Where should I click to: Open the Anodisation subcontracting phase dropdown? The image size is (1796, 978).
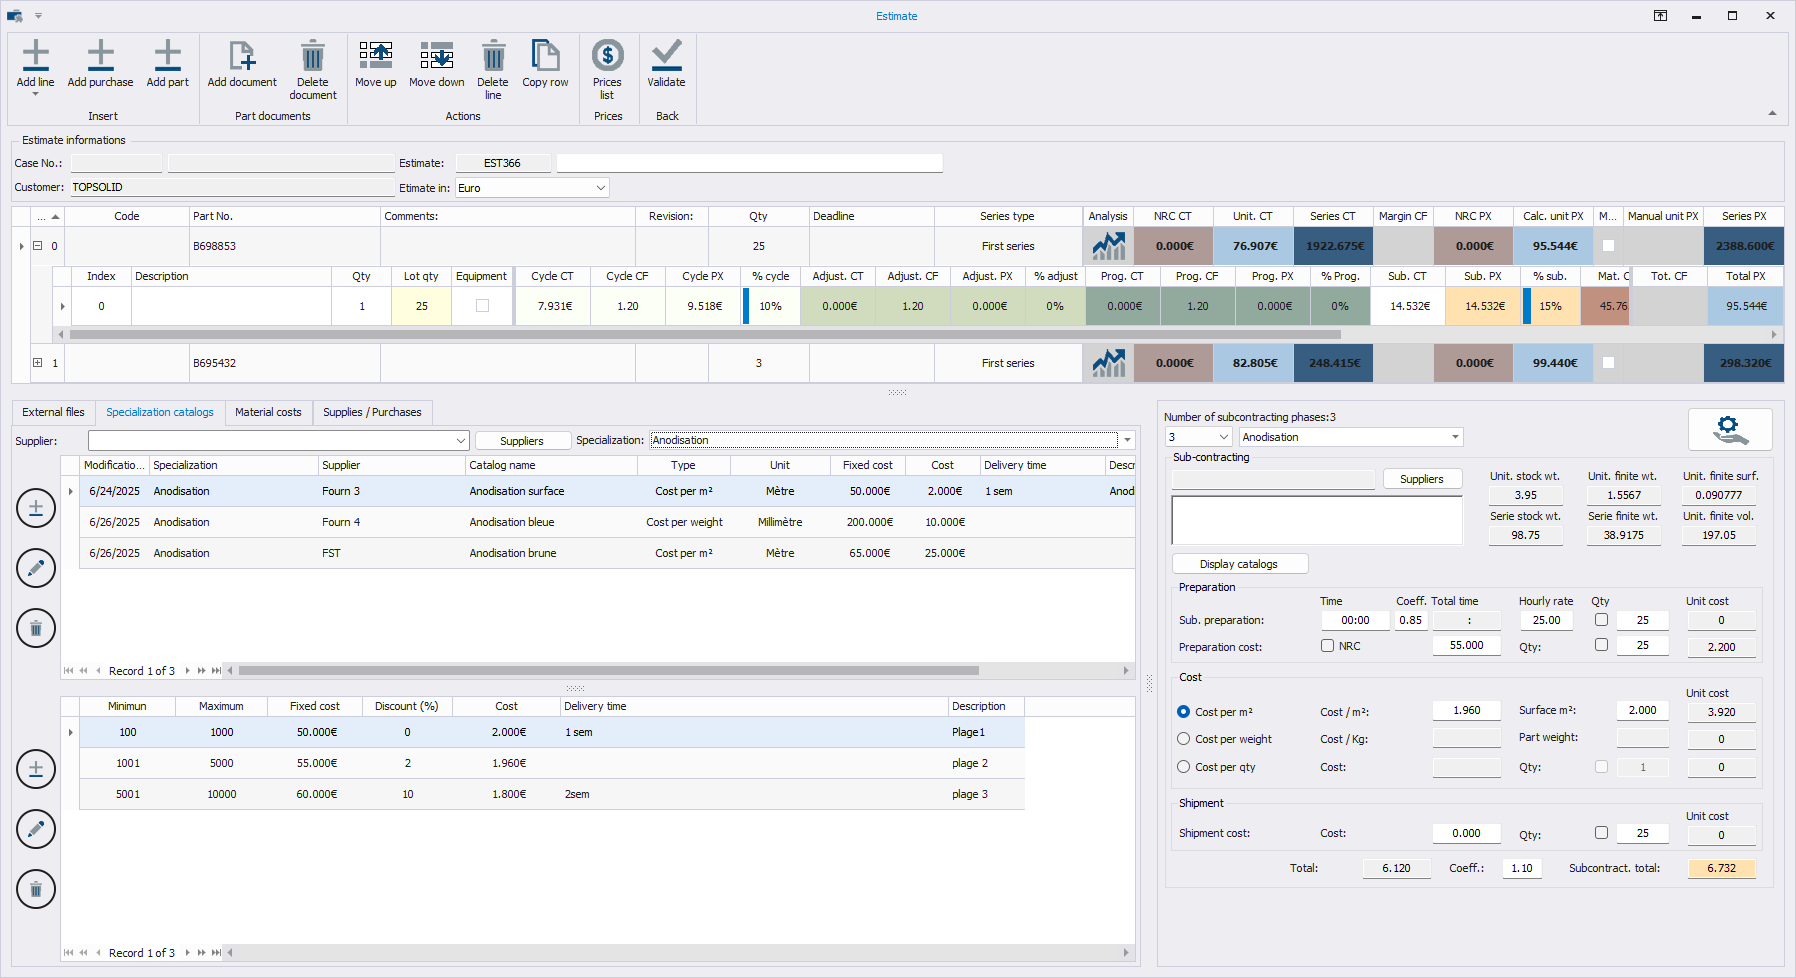point(1454,437)
